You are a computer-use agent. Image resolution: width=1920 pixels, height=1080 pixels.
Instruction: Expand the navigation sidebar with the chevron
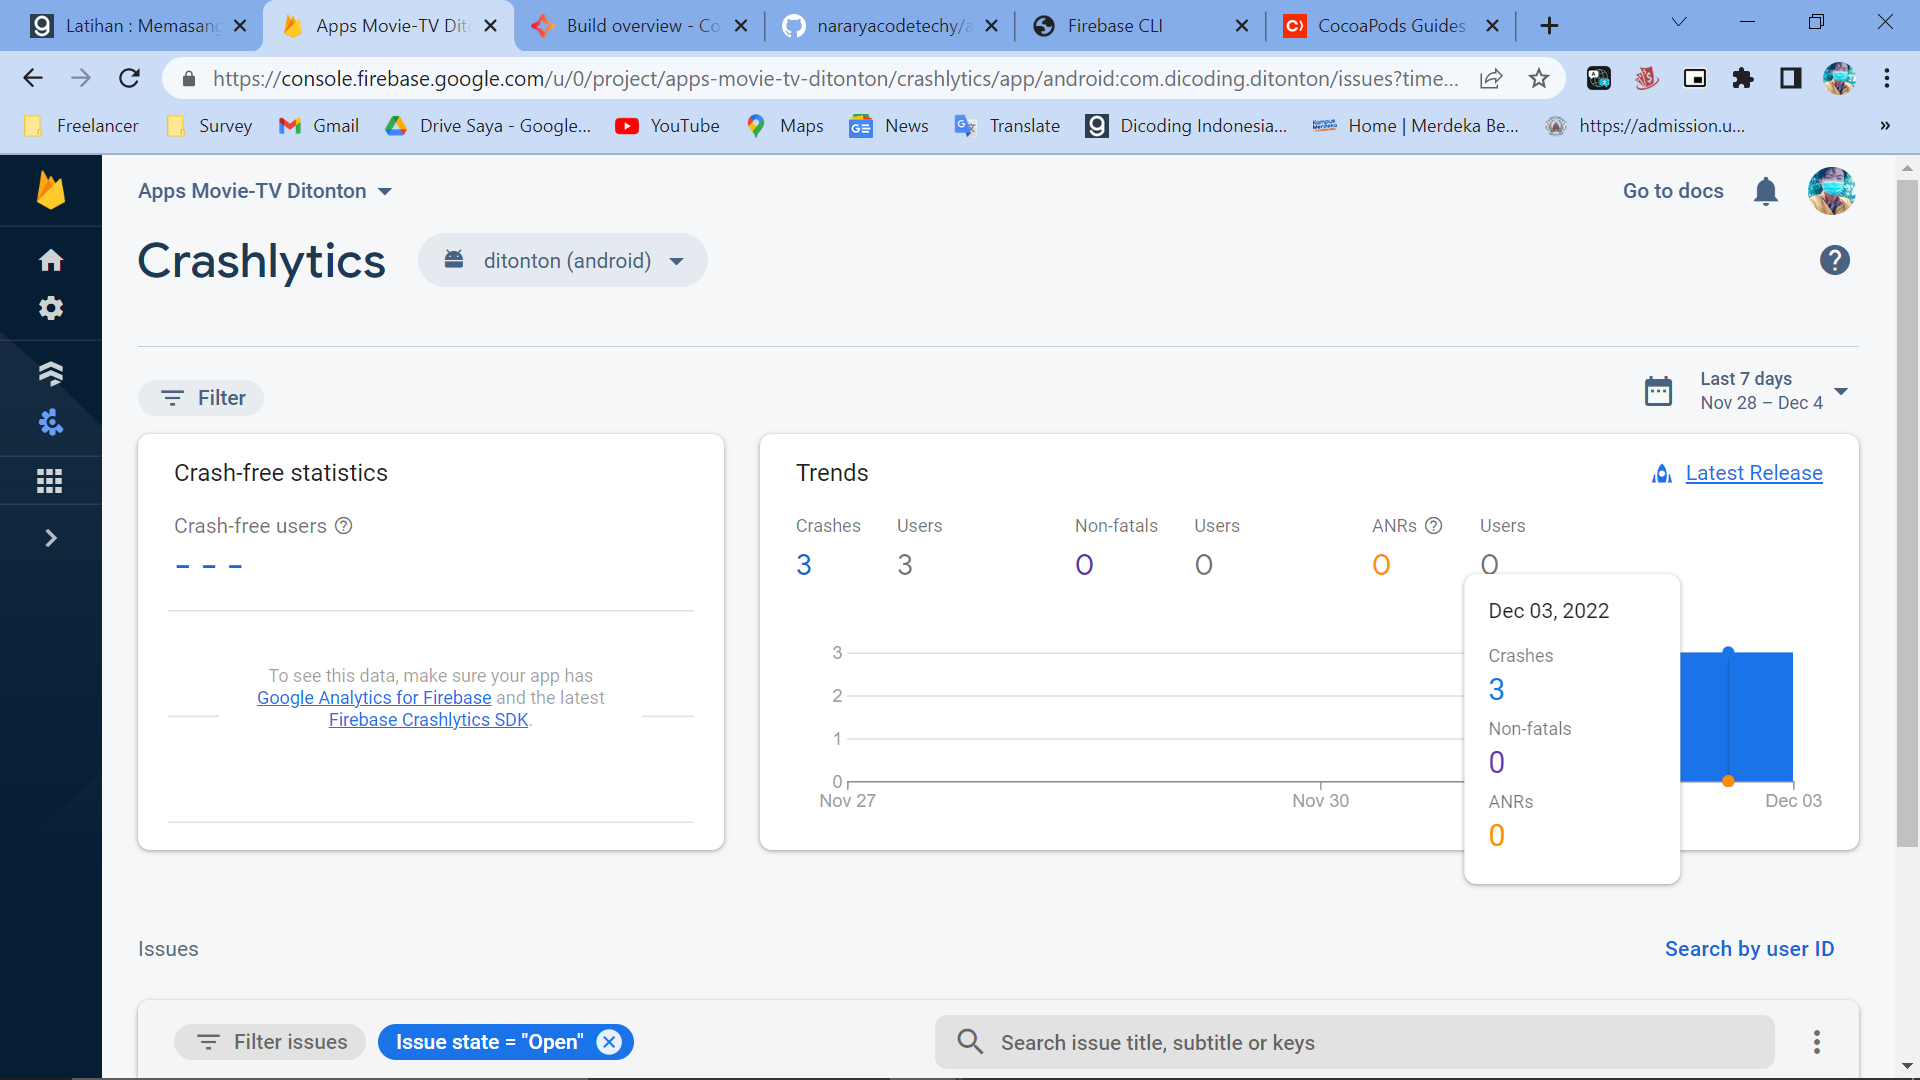tap(50, 537)
